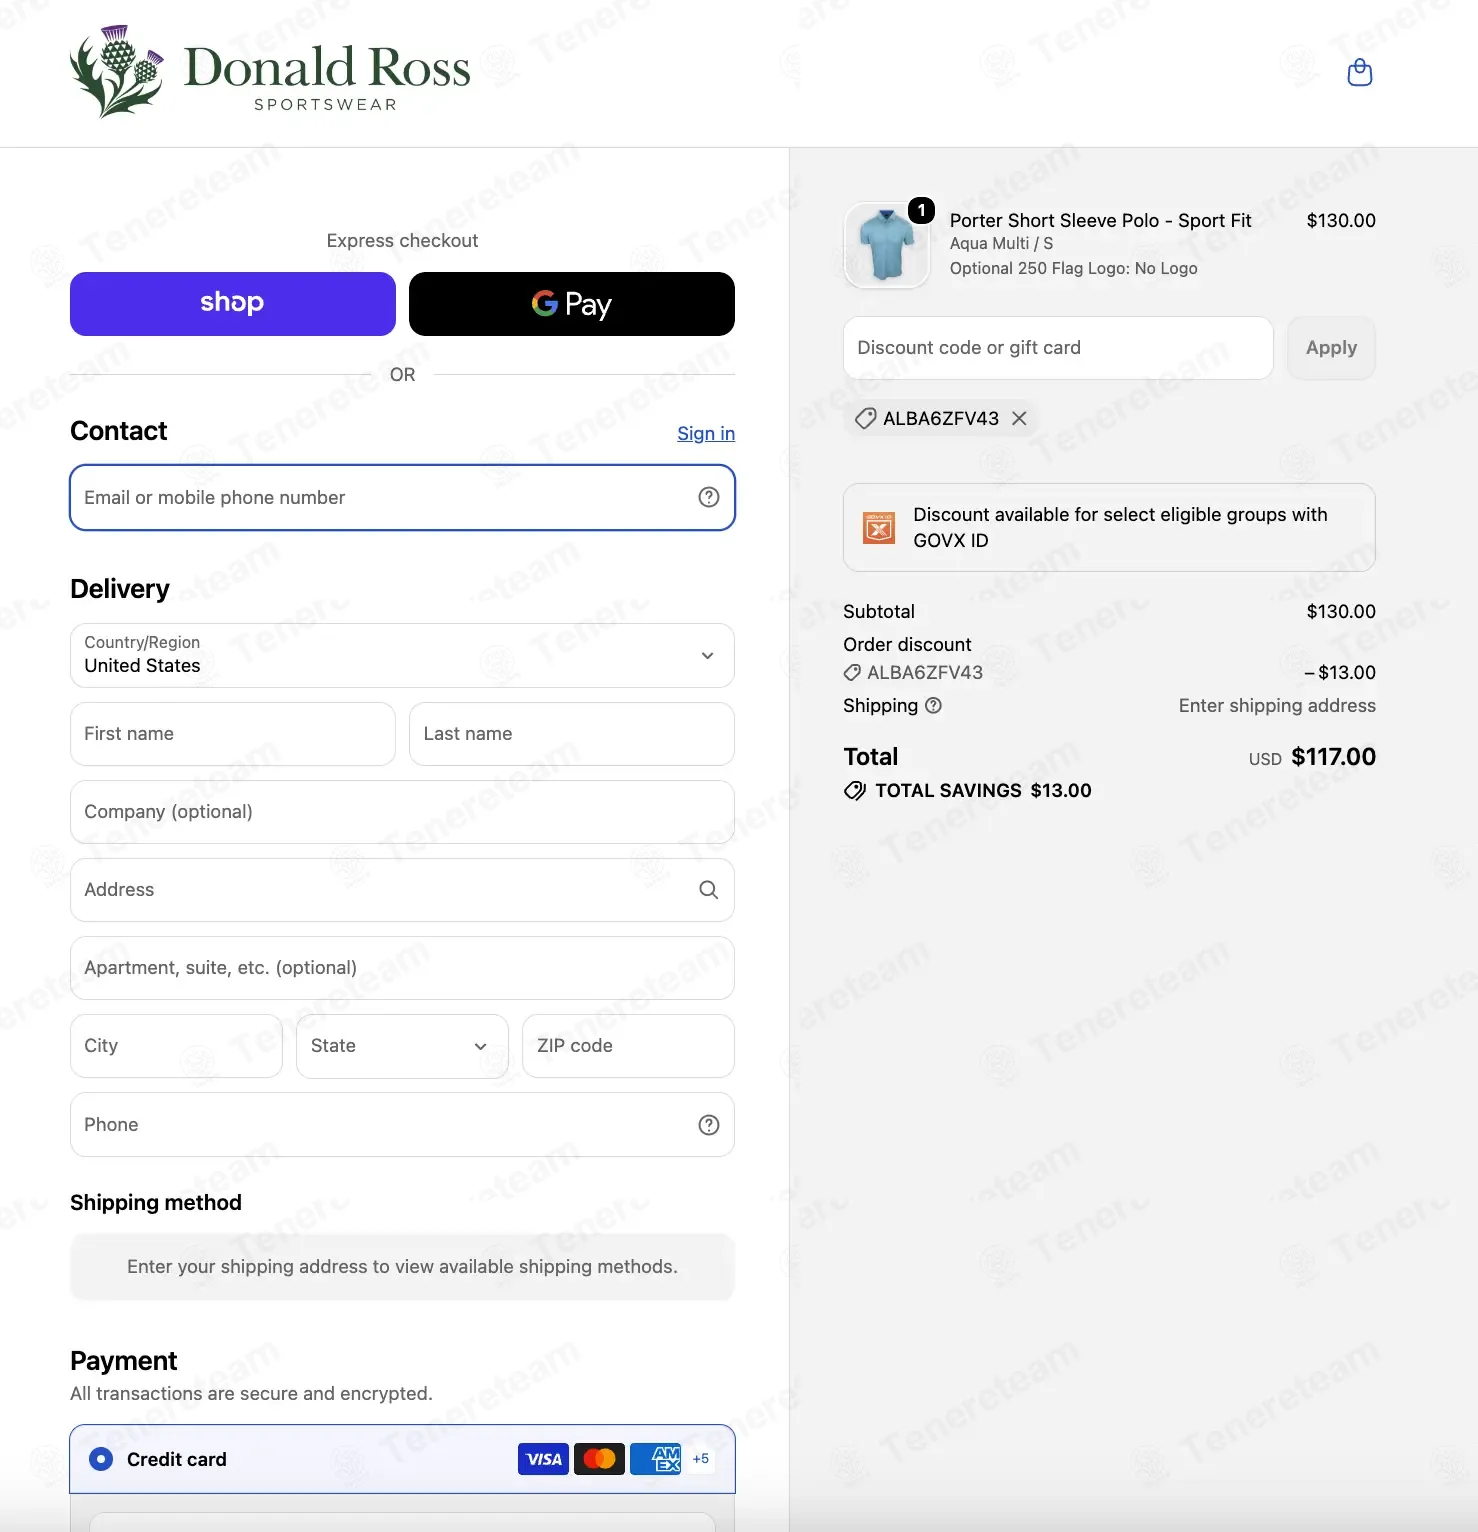Click the Visa card icon
The height and width of the screenshot is (1532, 1478).
coord(543,1459)
